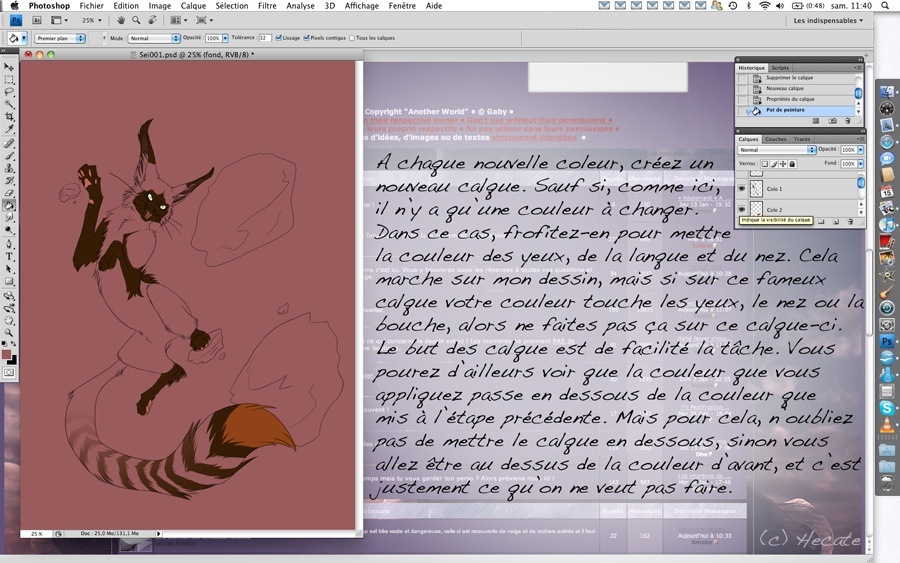Viewport: 900px width, 563px height.
Task: Toggle lock position
Action: 783,164
